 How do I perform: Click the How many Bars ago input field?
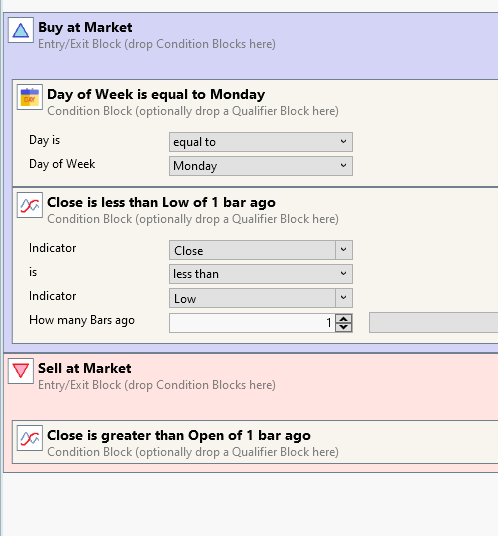point(252,323)
